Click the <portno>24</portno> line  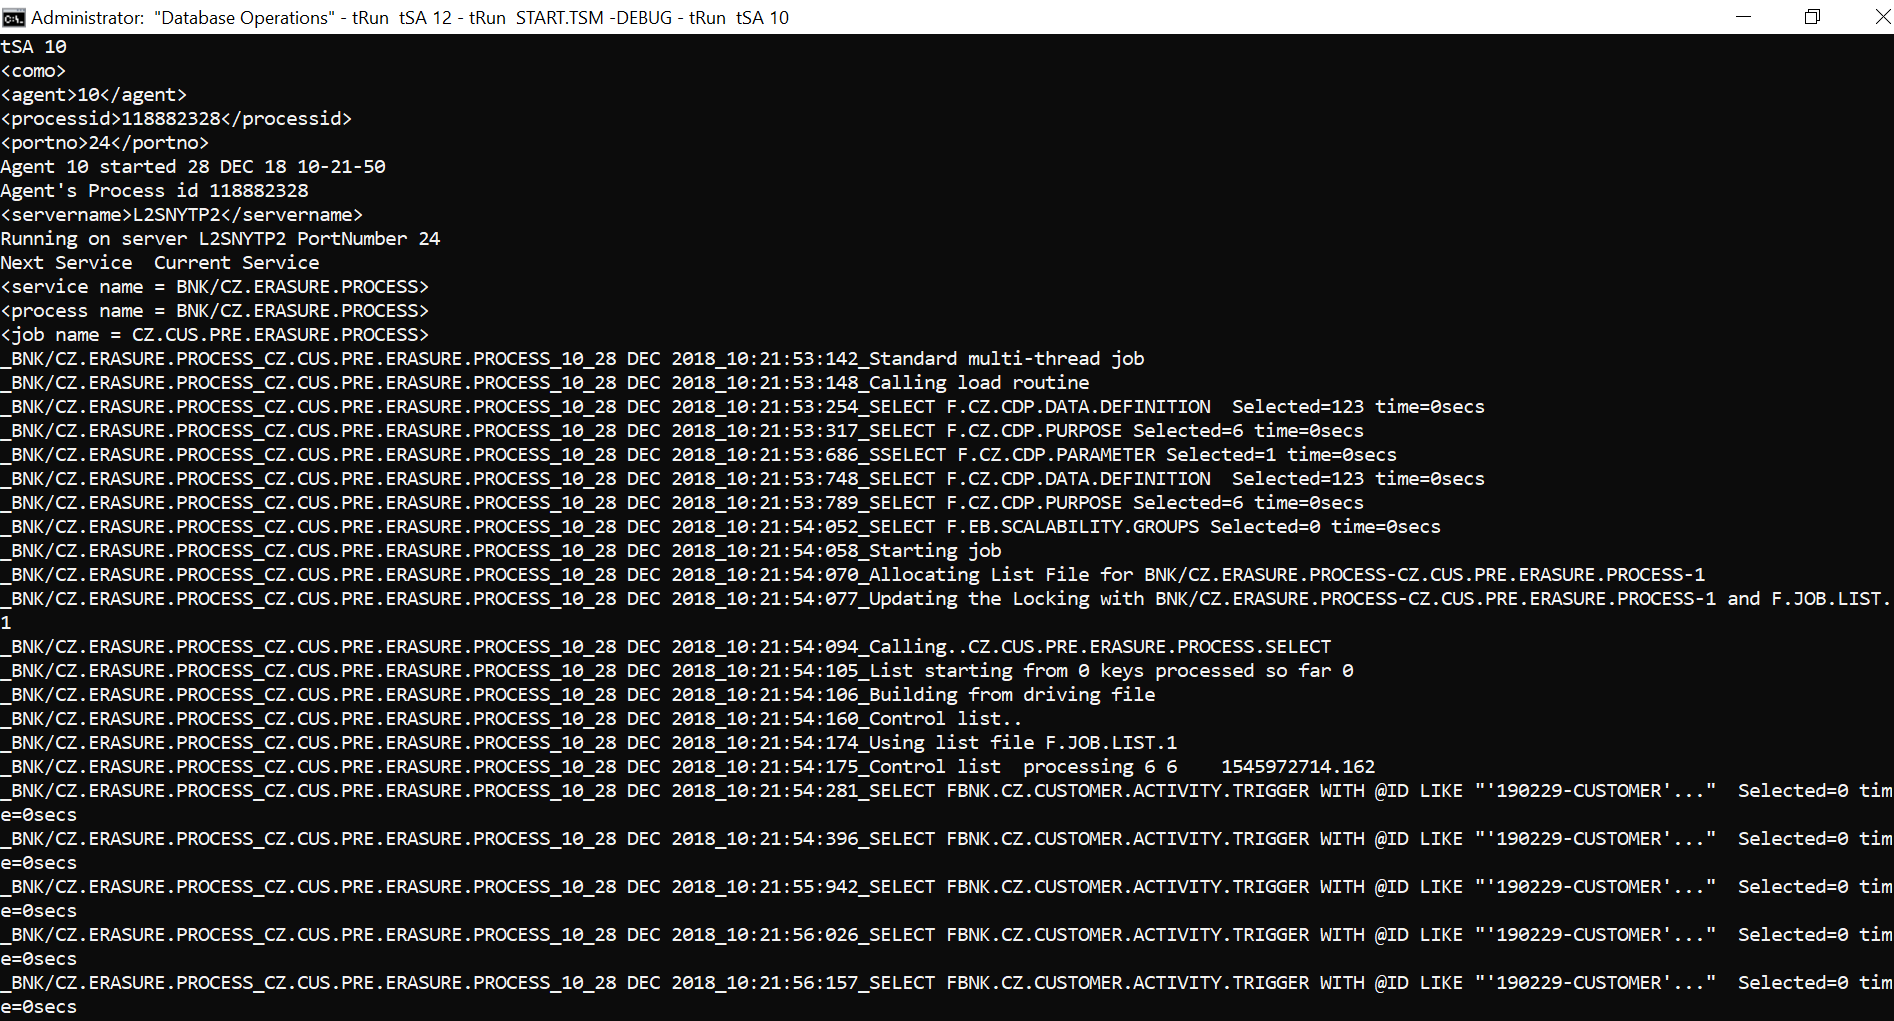click(104, 143)
